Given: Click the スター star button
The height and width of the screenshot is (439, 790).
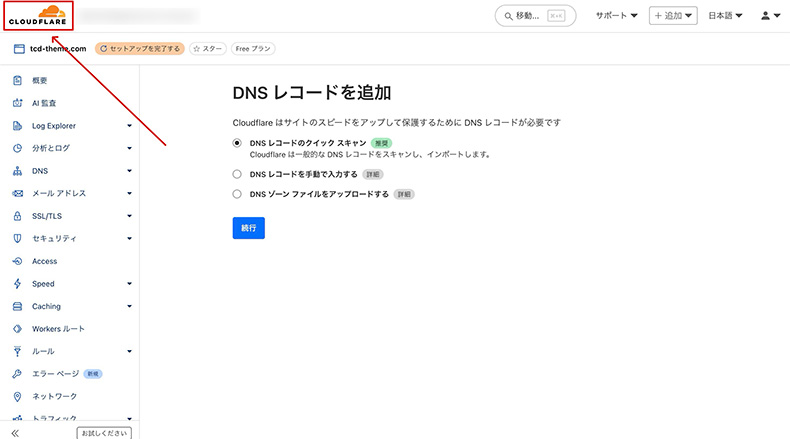Looking at the screenshot, I should [x=208, y=49].
